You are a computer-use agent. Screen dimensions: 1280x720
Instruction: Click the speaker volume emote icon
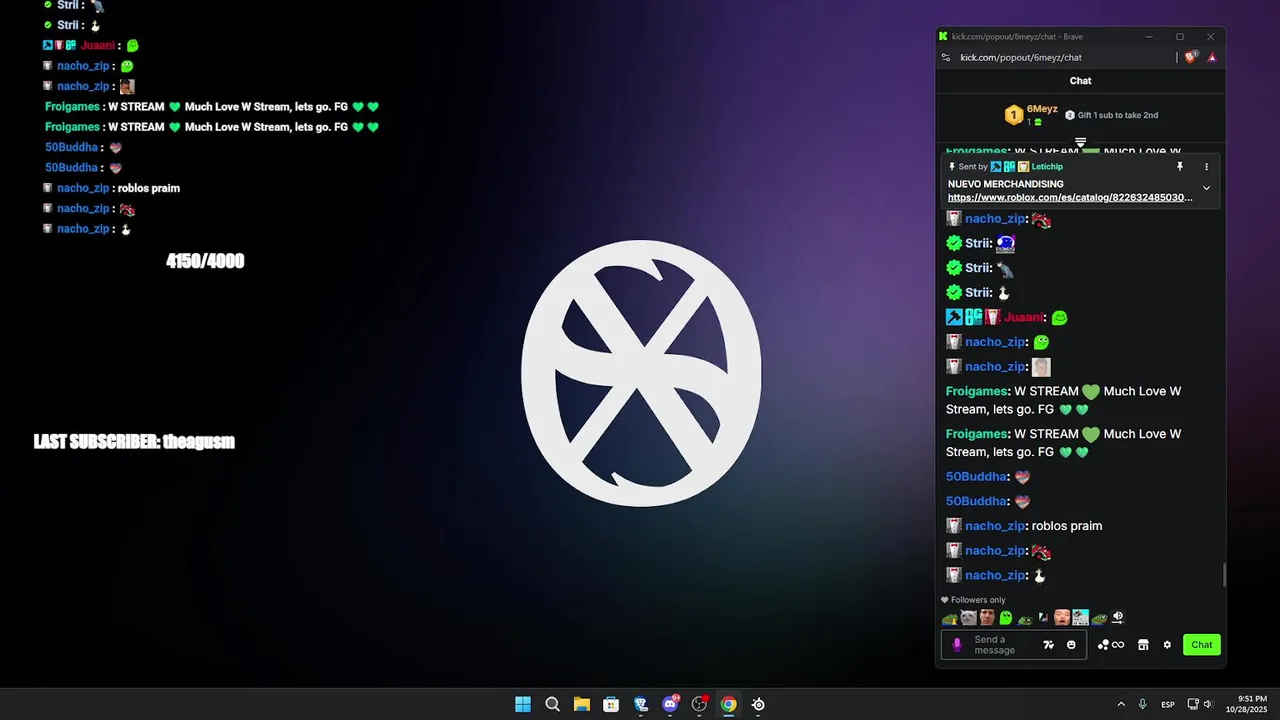(1118, 618)
